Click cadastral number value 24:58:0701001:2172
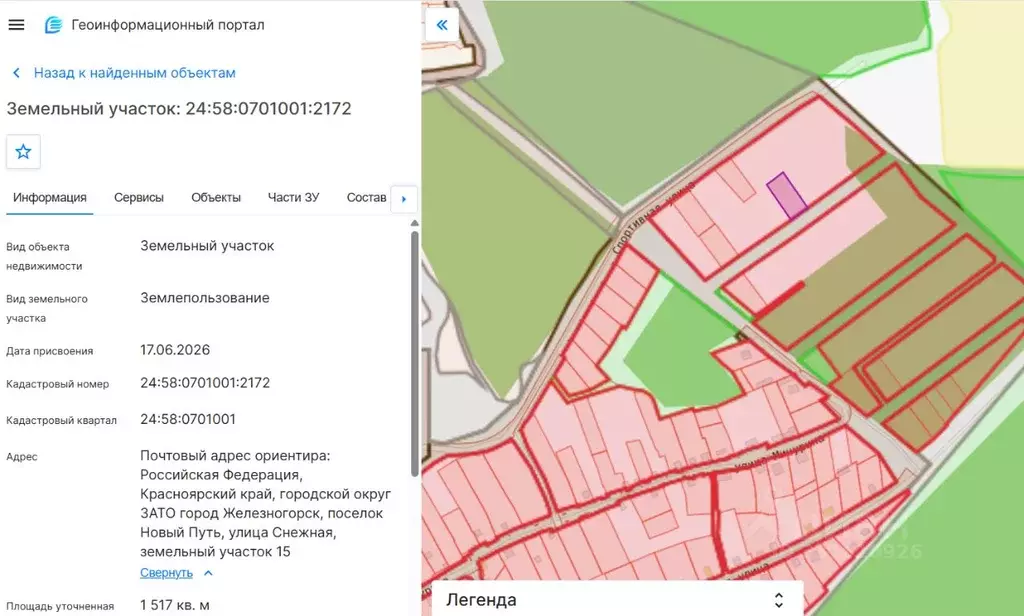The height and width of the screenshot is (616, 1024). [x=205, y=383]
